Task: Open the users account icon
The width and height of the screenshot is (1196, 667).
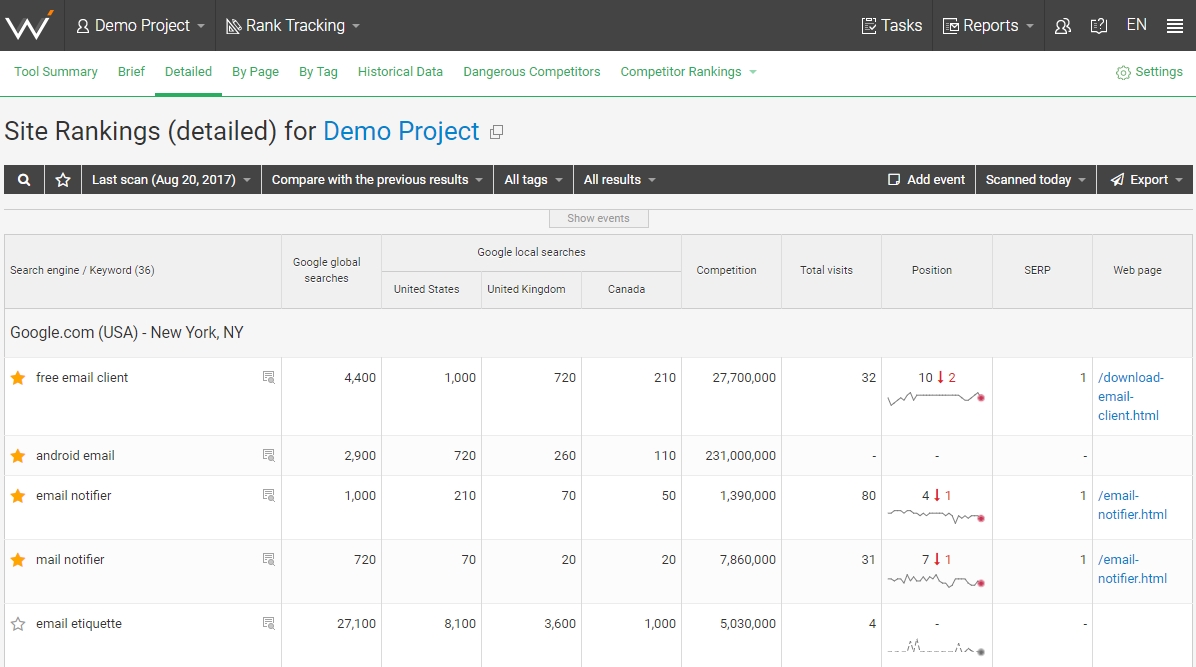Action: point(1063,26)
